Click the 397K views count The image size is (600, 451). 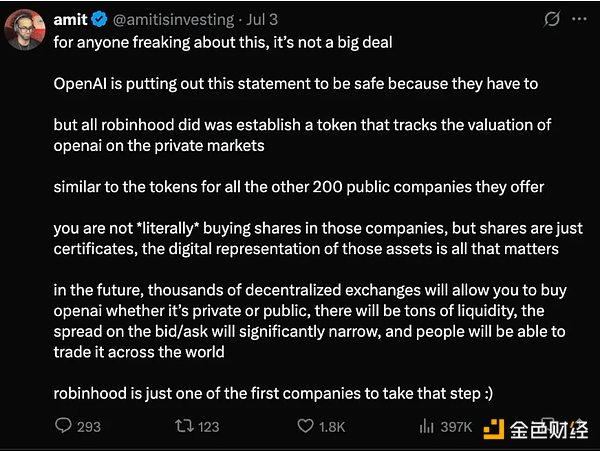click(456, 427)
